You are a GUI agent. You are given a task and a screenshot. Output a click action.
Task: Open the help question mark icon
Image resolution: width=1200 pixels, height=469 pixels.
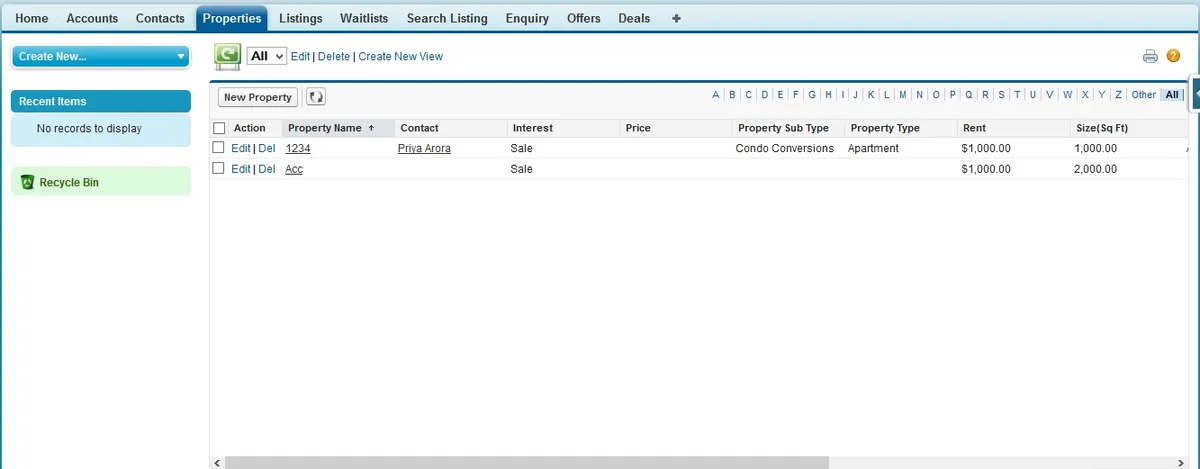pos(1174,57)
